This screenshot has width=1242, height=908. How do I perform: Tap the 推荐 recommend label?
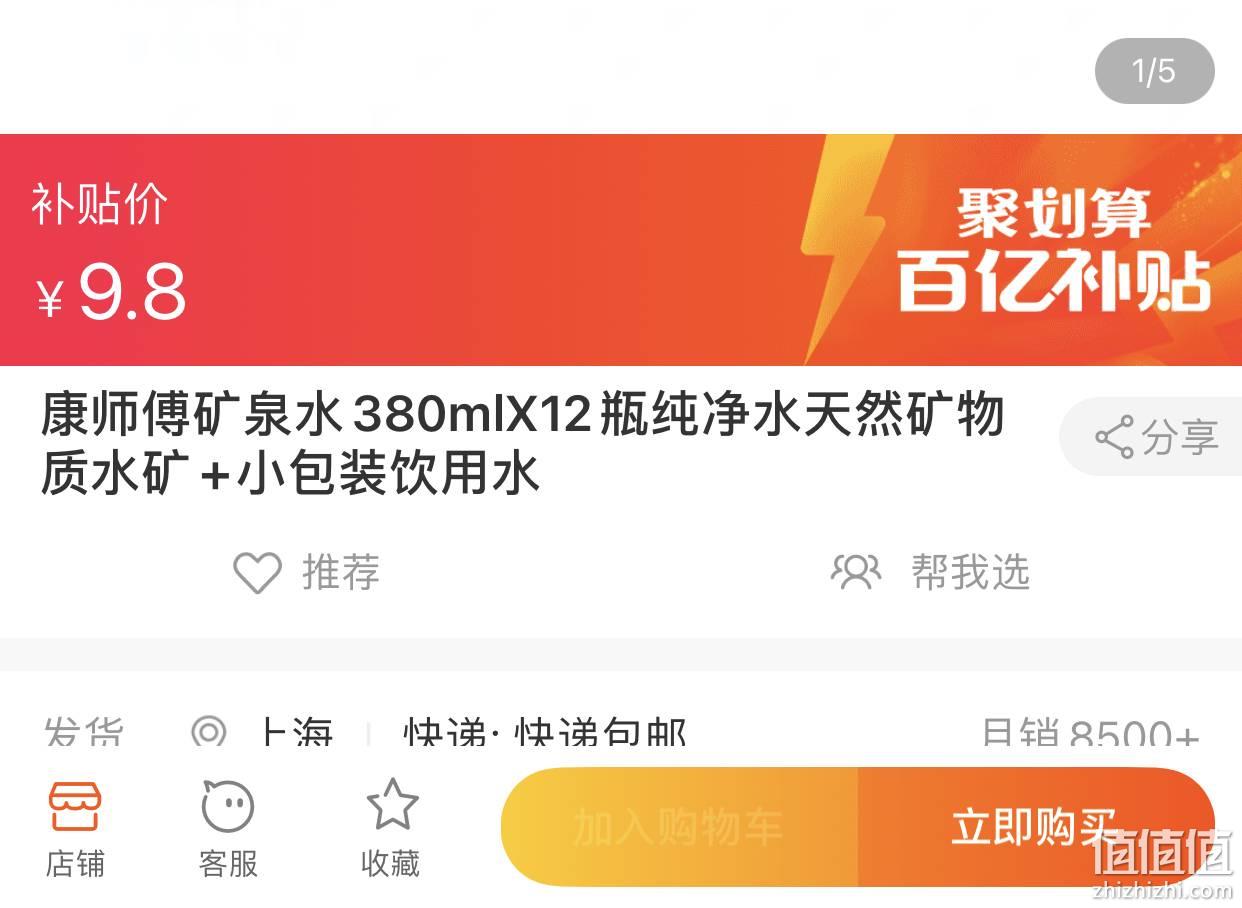tap(341, 573)
